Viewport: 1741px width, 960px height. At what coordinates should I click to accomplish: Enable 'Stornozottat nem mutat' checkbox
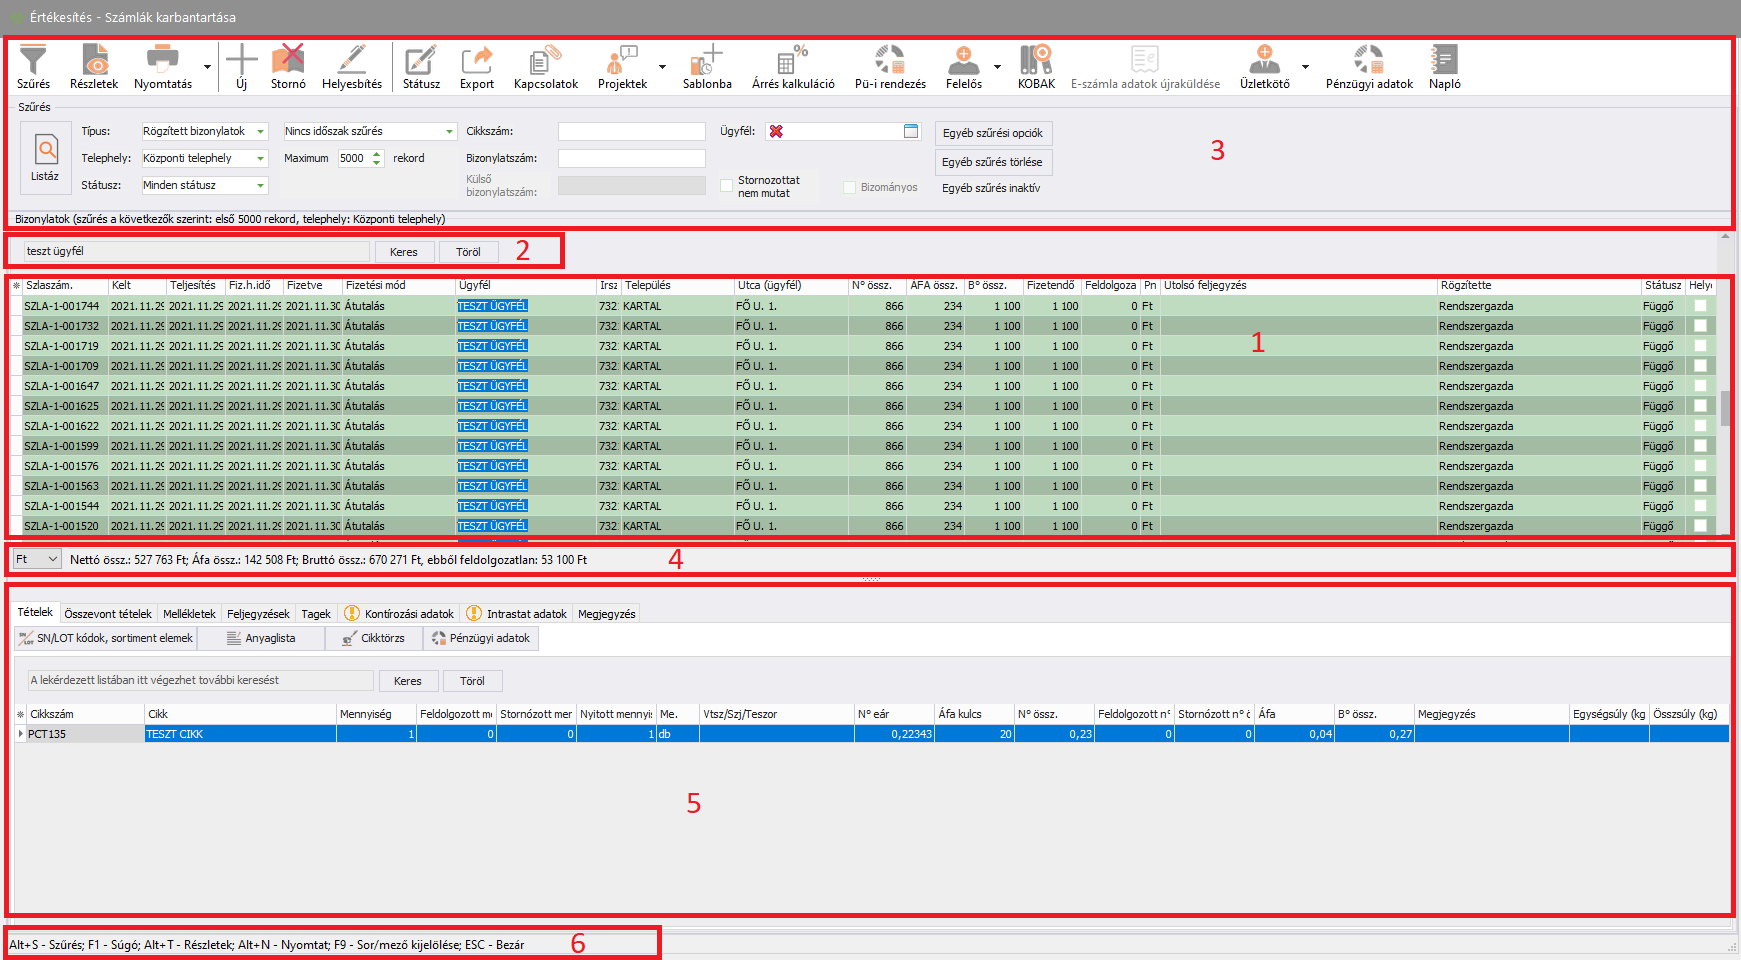point(727,186)
